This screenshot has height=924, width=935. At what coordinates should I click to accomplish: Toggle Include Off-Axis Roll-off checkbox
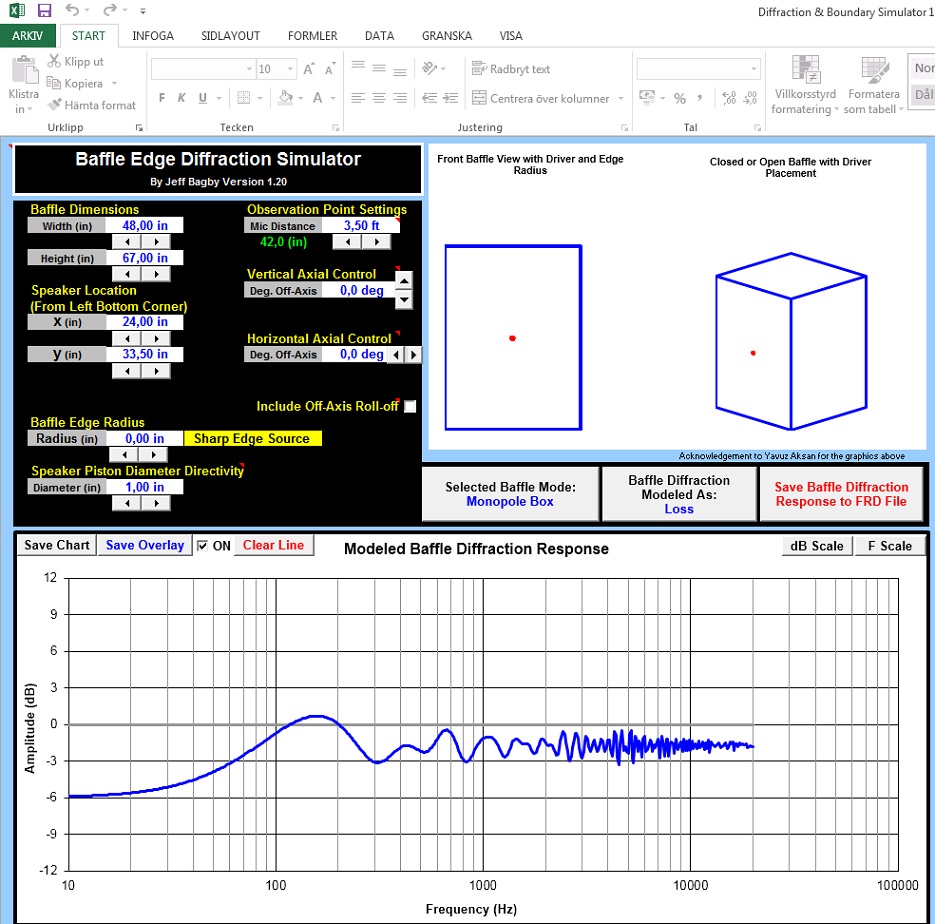point(410,407)
